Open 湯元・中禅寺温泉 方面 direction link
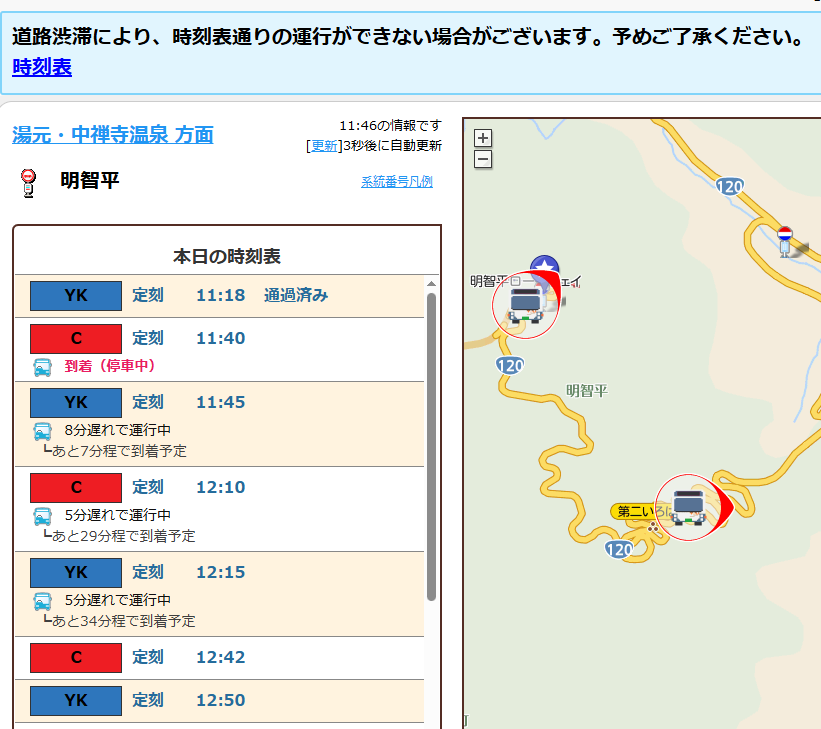The width and height of the screenshot is (821, 729). (x=112, y=135)
